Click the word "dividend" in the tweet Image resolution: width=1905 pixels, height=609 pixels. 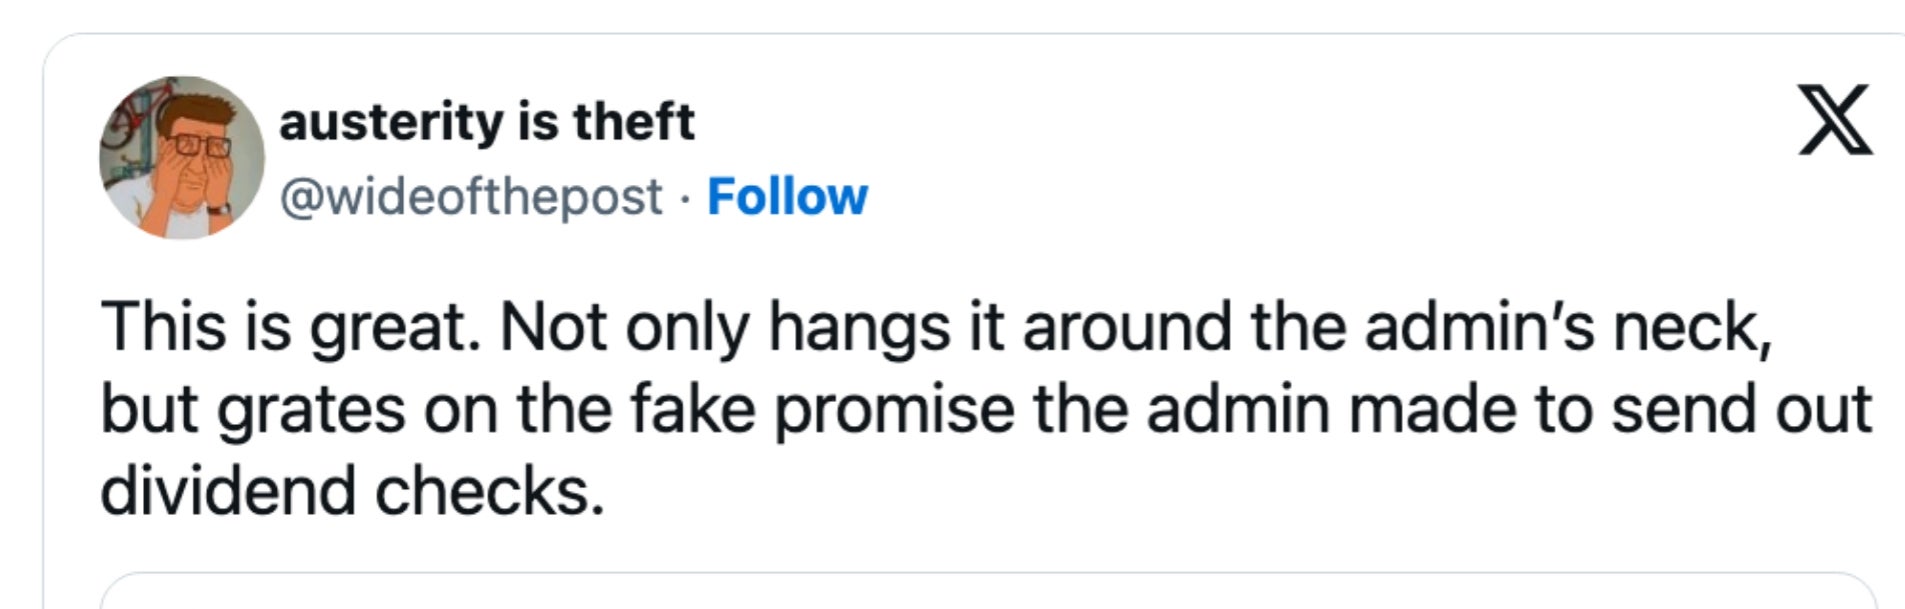[x=228, y=491]
